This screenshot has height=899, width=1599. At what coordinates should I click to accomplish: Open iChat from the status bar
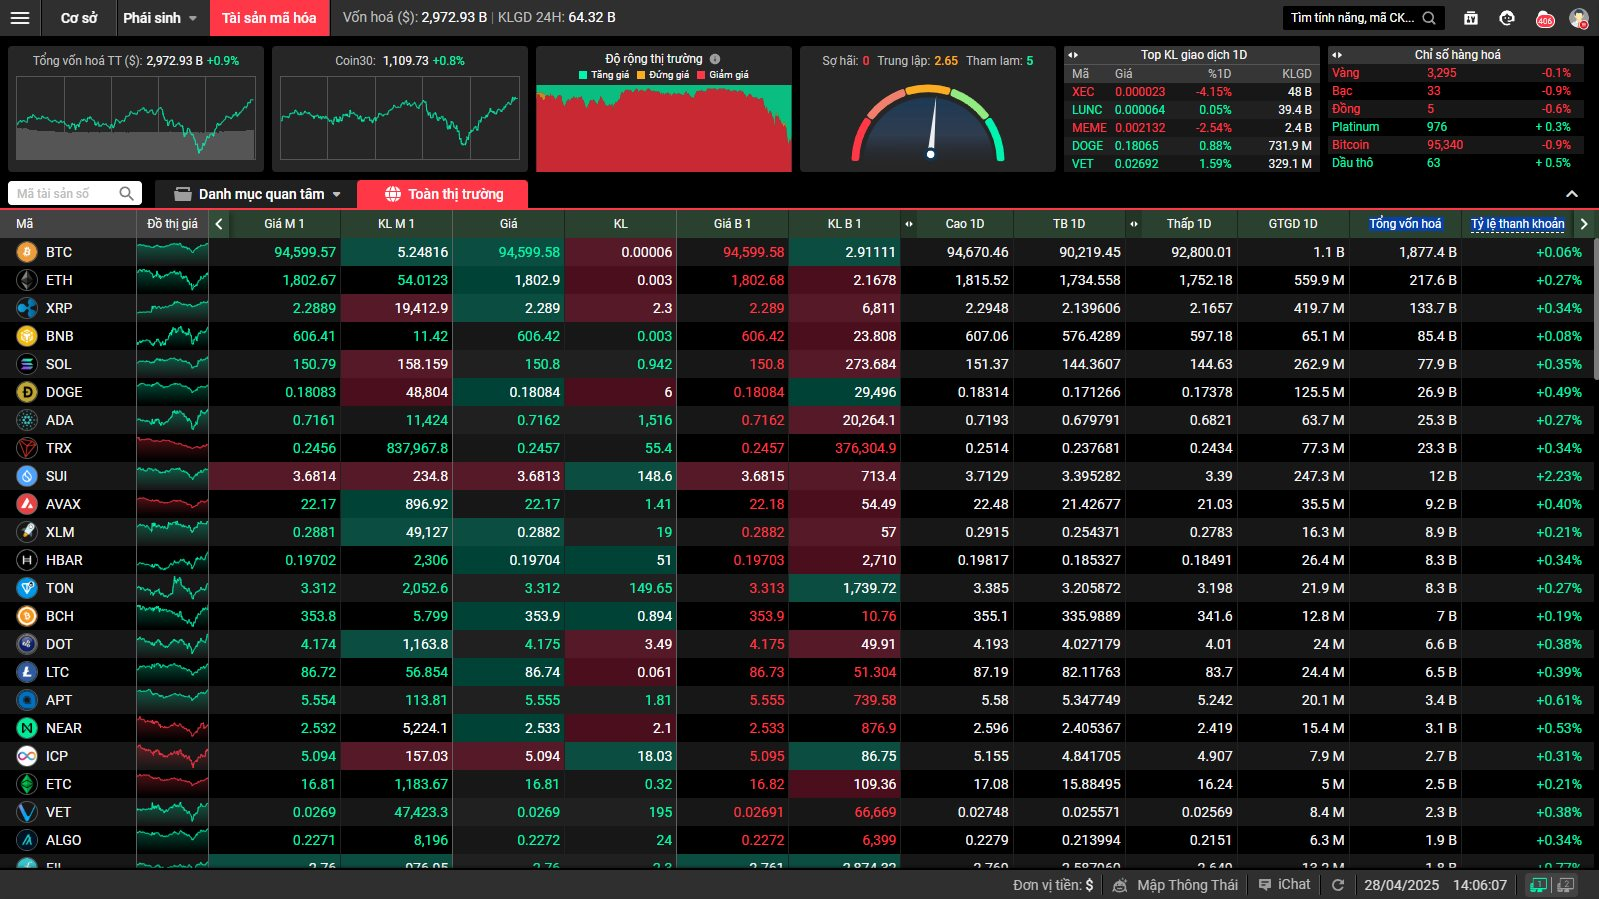coord(1284,885)
